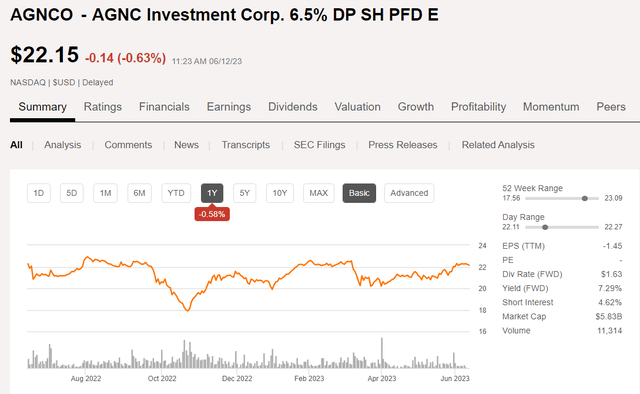The width and height of the screenshot is (640, 394).
Task: Select the 10Y chart range
Action: coord(280,193)
